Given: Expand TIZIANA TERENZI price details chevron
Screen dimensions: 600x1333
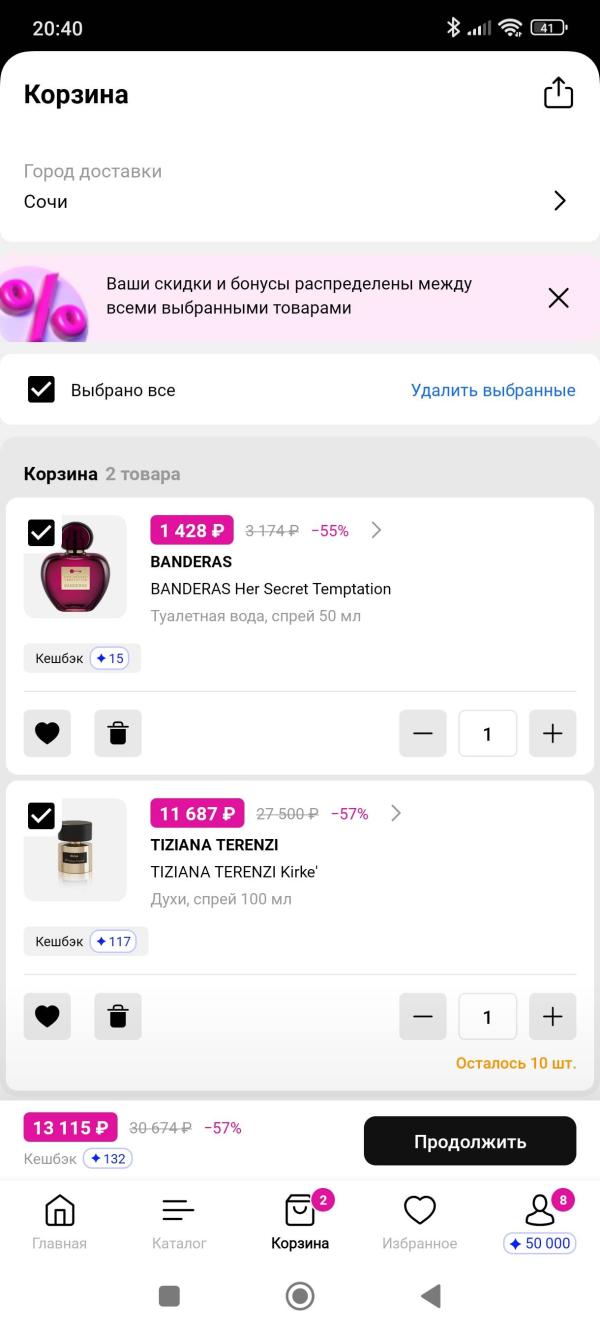Looking at the screenshot, I should [x=396, y=813].
